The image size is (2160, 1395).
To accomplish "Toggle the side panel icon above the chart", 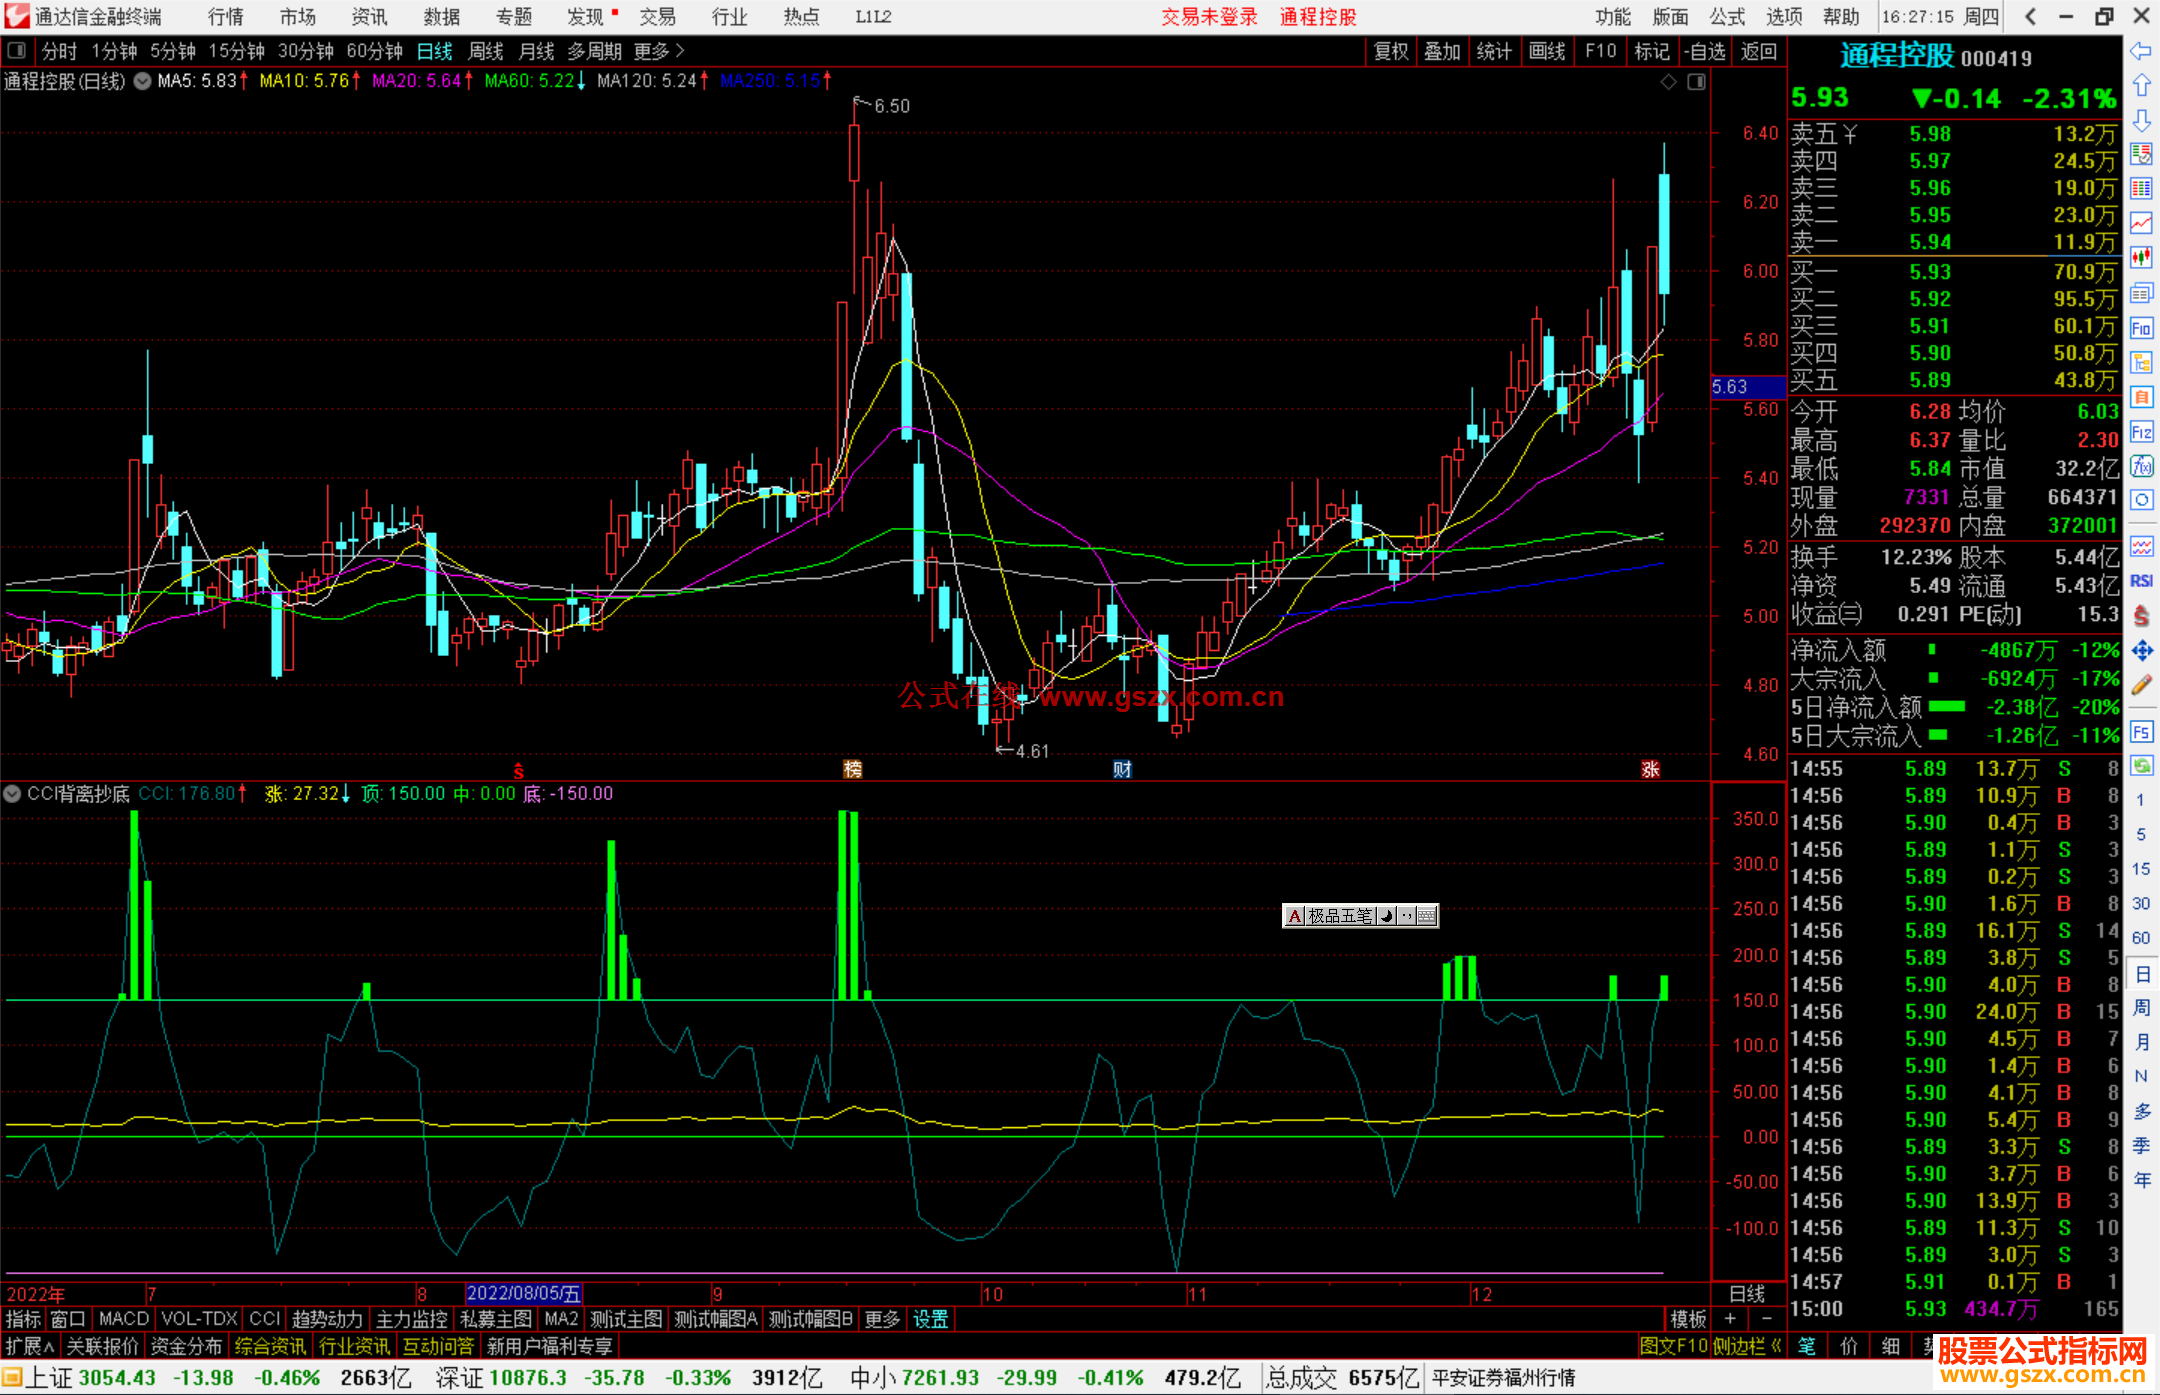I will click(1696, 82).
